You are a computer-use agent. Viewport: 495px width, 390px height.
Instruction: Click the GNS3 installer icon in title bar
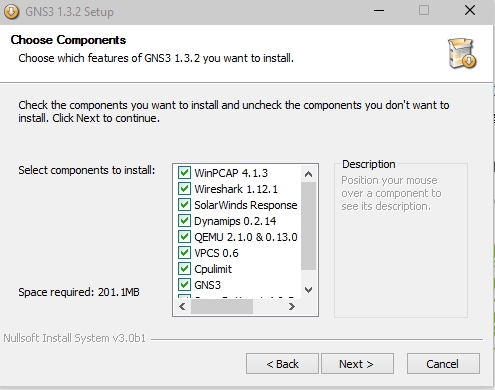point(11,12)
